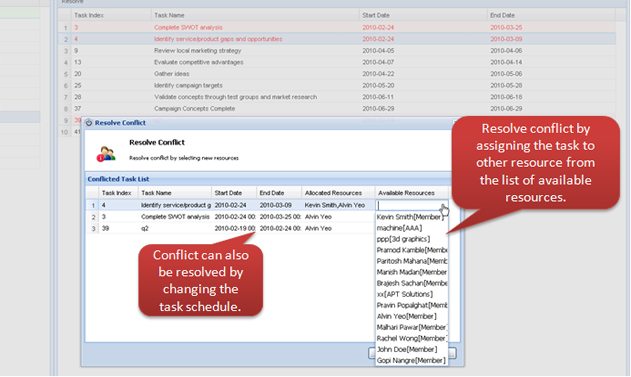Click end date 2010-06-29 in background table
The height and width of the screenshot is (377, 631).
coord(506,109)
